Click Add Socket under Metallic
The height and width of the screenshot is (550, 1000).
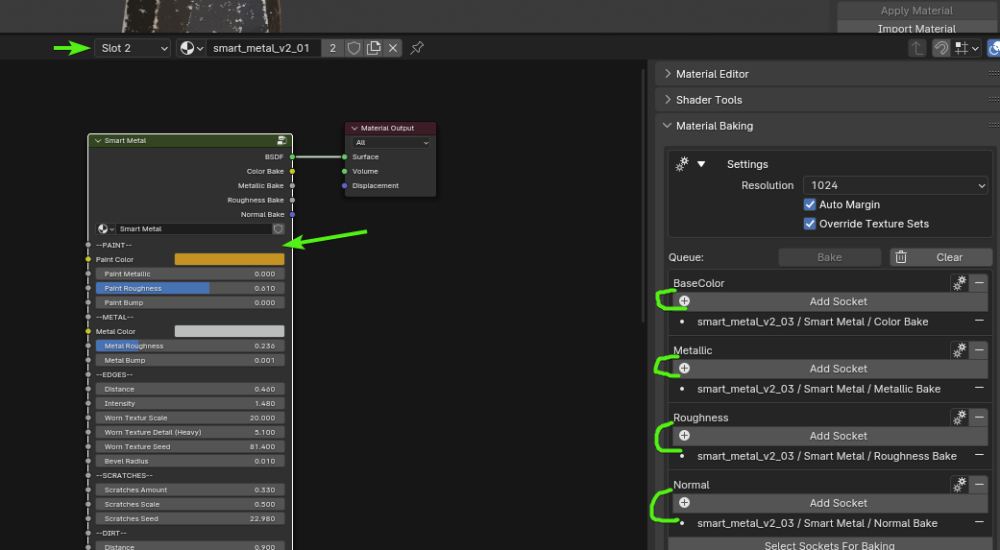click(830, 369)
